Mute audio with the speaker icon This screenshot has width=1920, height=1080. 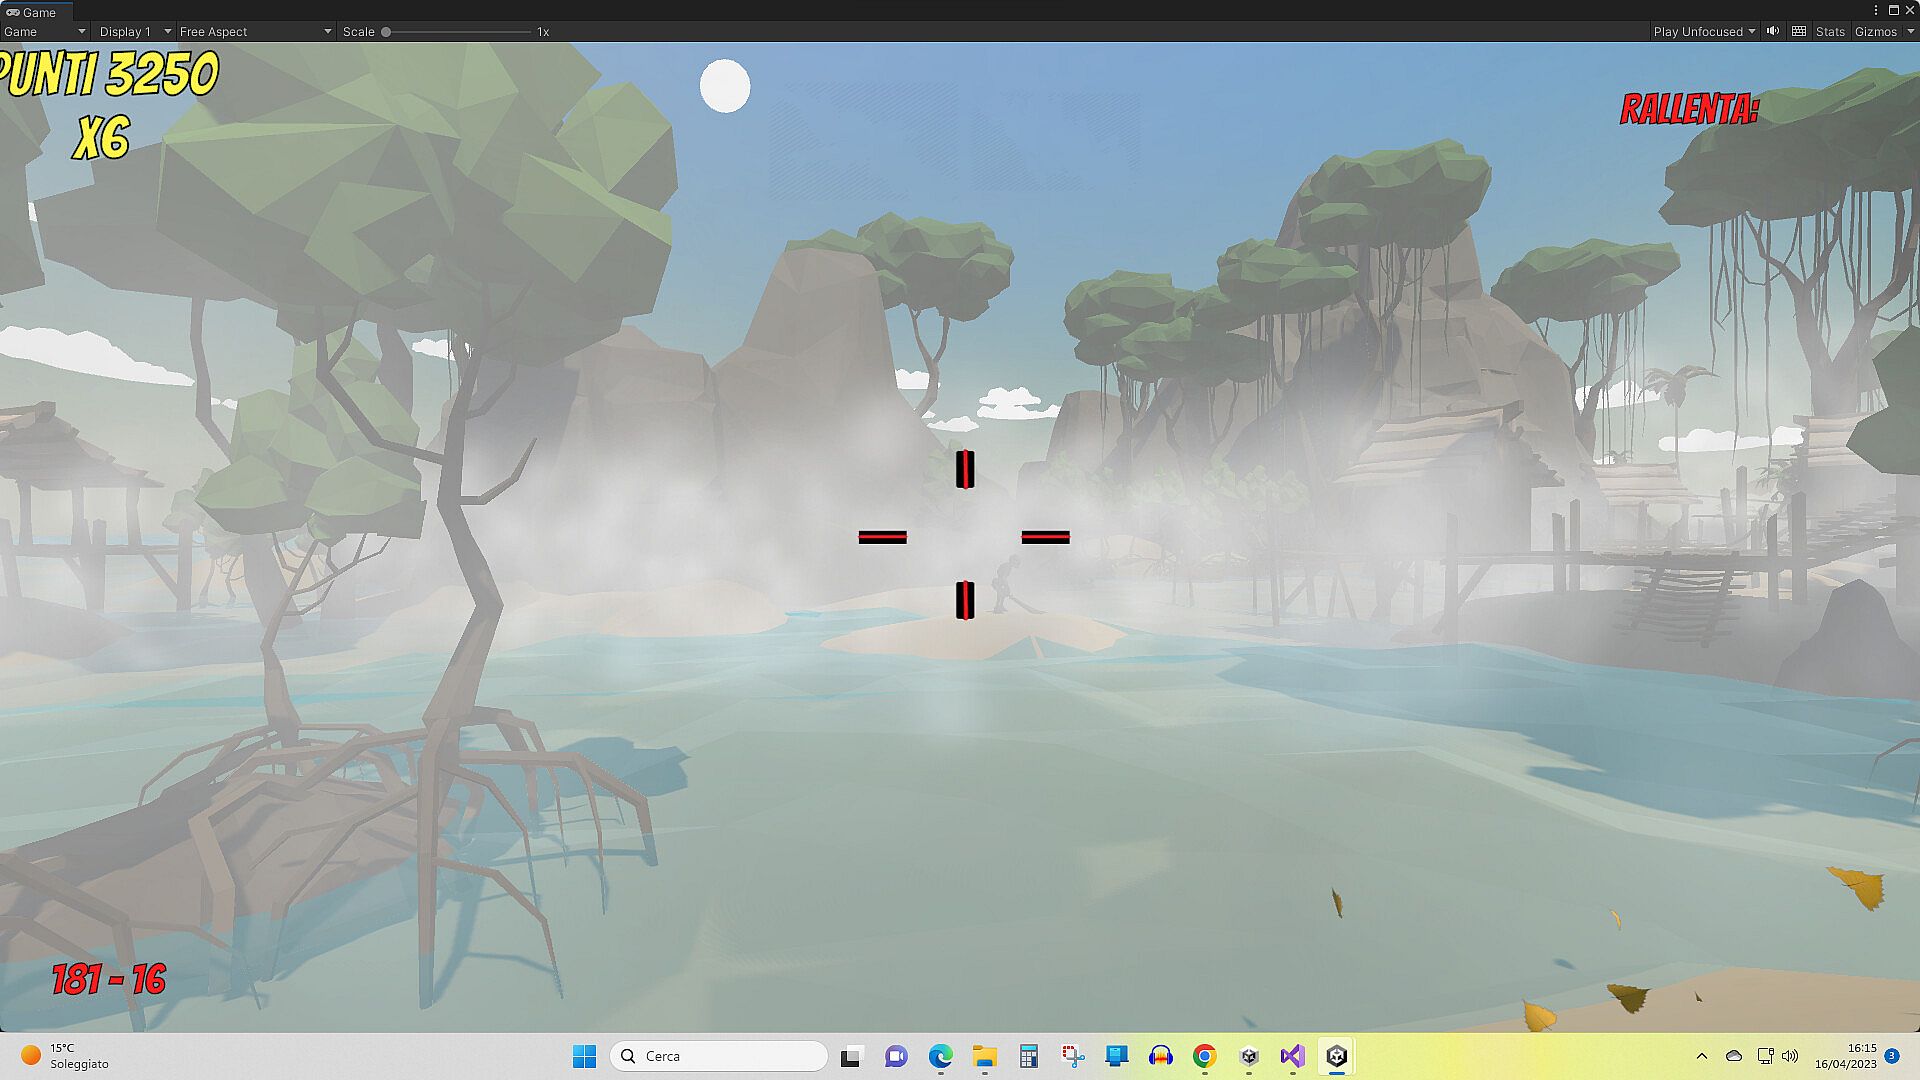(1773, 31)
